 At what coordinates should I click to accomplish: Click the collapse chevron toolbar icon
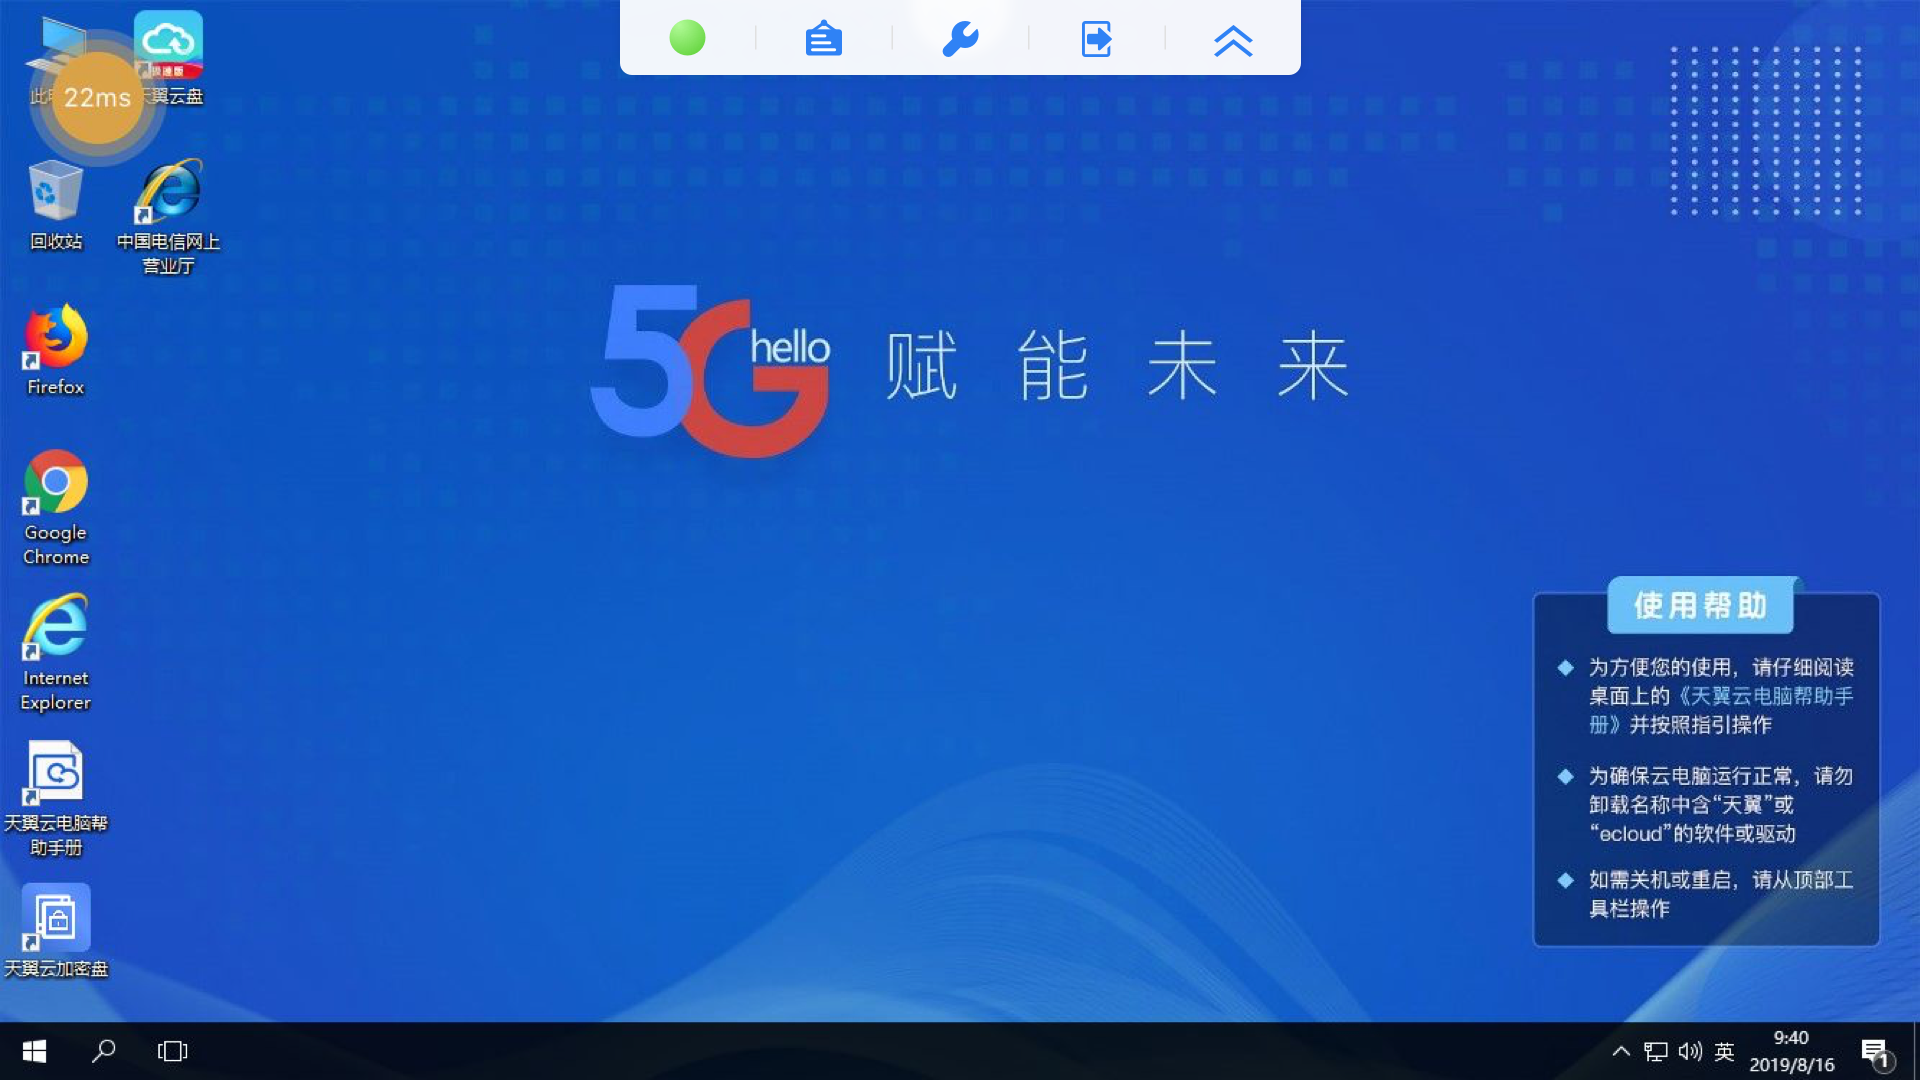[1233, 38]
